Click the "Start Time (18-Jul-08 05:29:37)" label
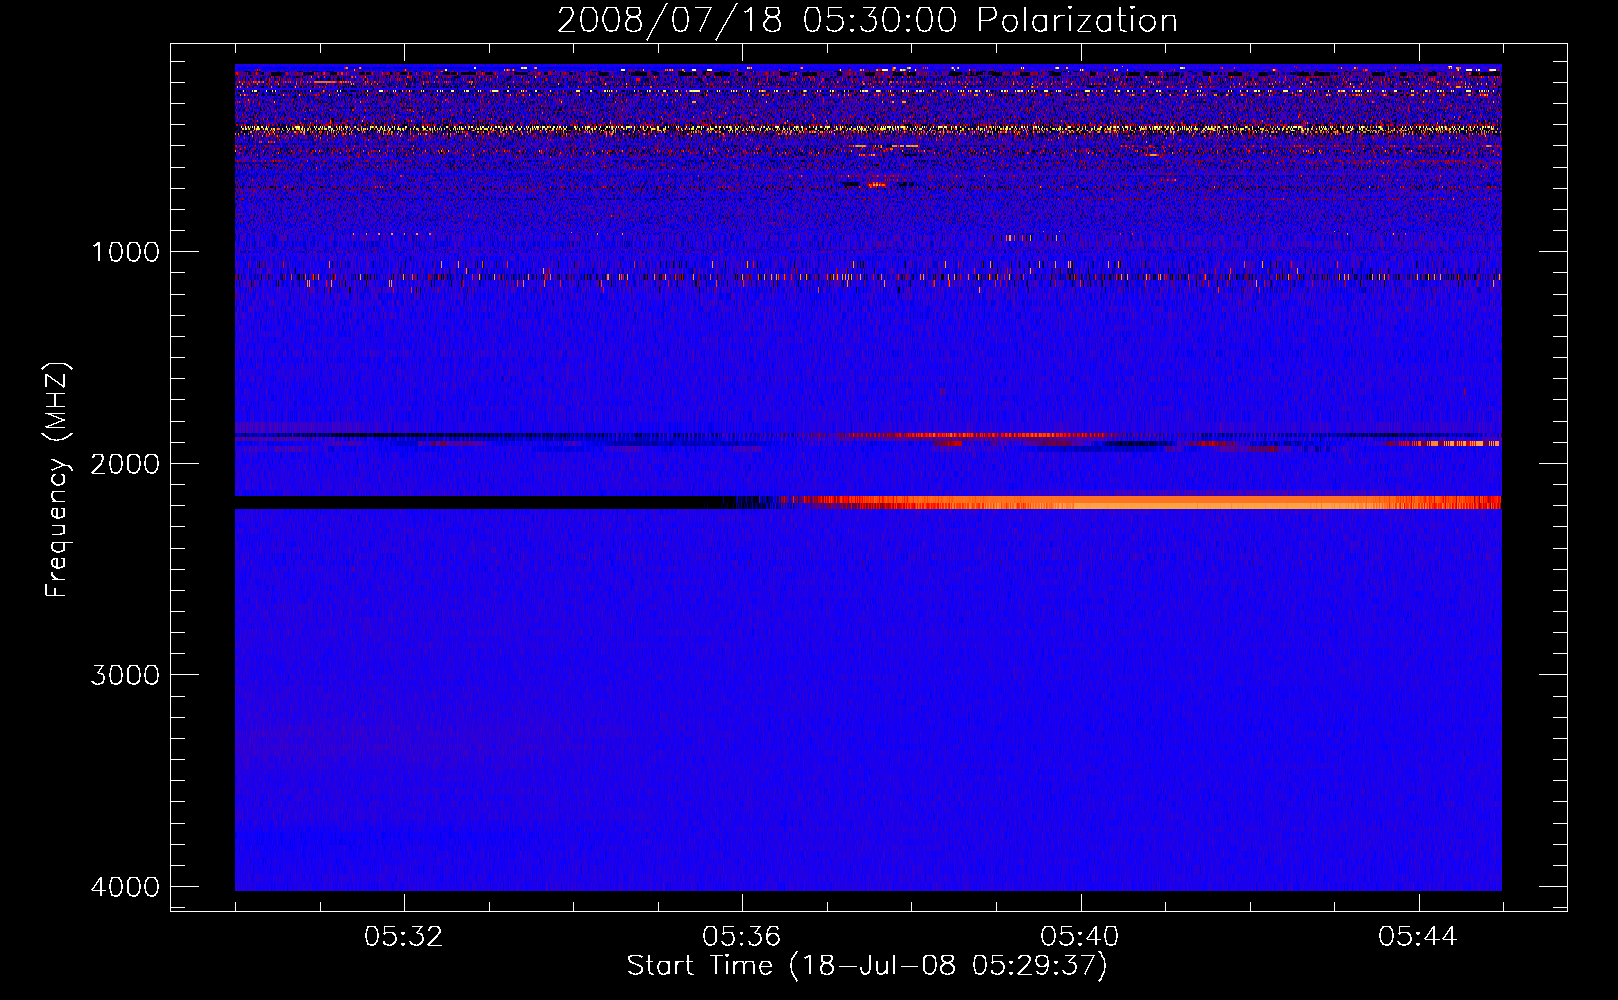This screenshot has width=1618, height=1000. (867, 966)
